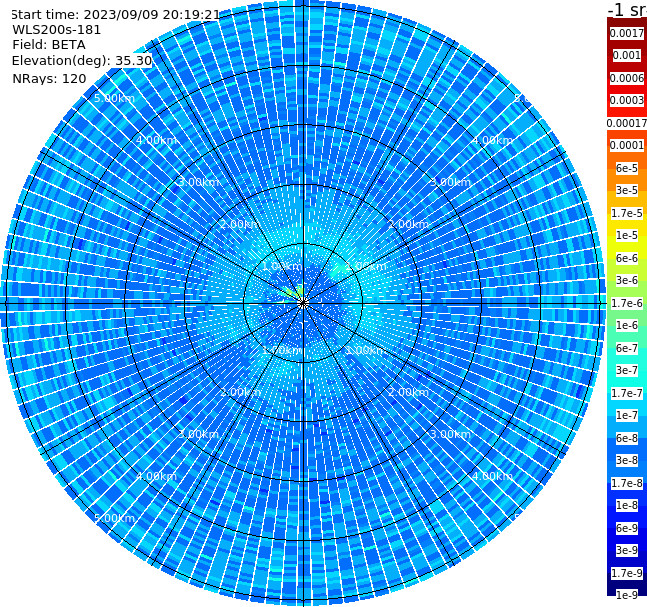Select the 6e-8 colorbar tick label
The height and width of the screenshot is (607, 647).
(627, 438)
